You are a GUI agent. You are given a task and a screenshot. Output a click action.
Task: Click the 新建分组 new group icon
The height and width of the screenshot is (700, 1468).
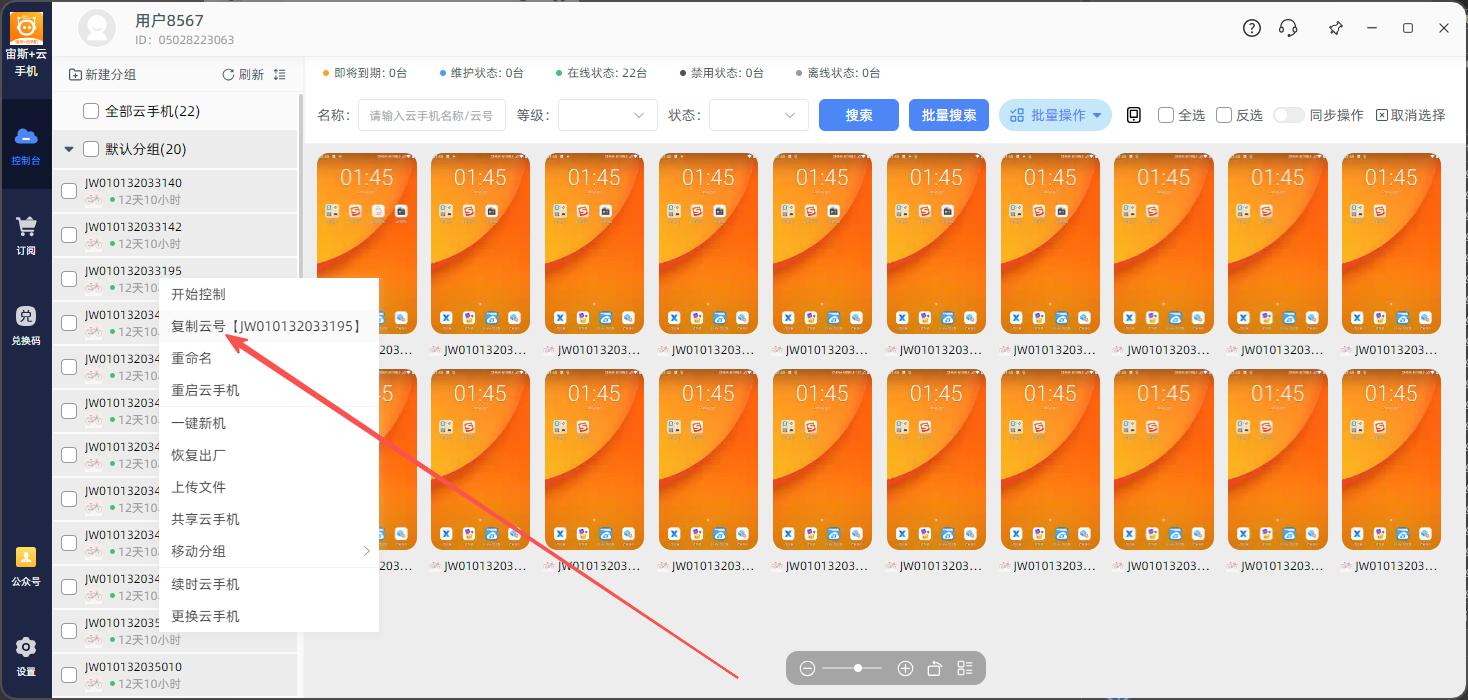pos(75,75)
